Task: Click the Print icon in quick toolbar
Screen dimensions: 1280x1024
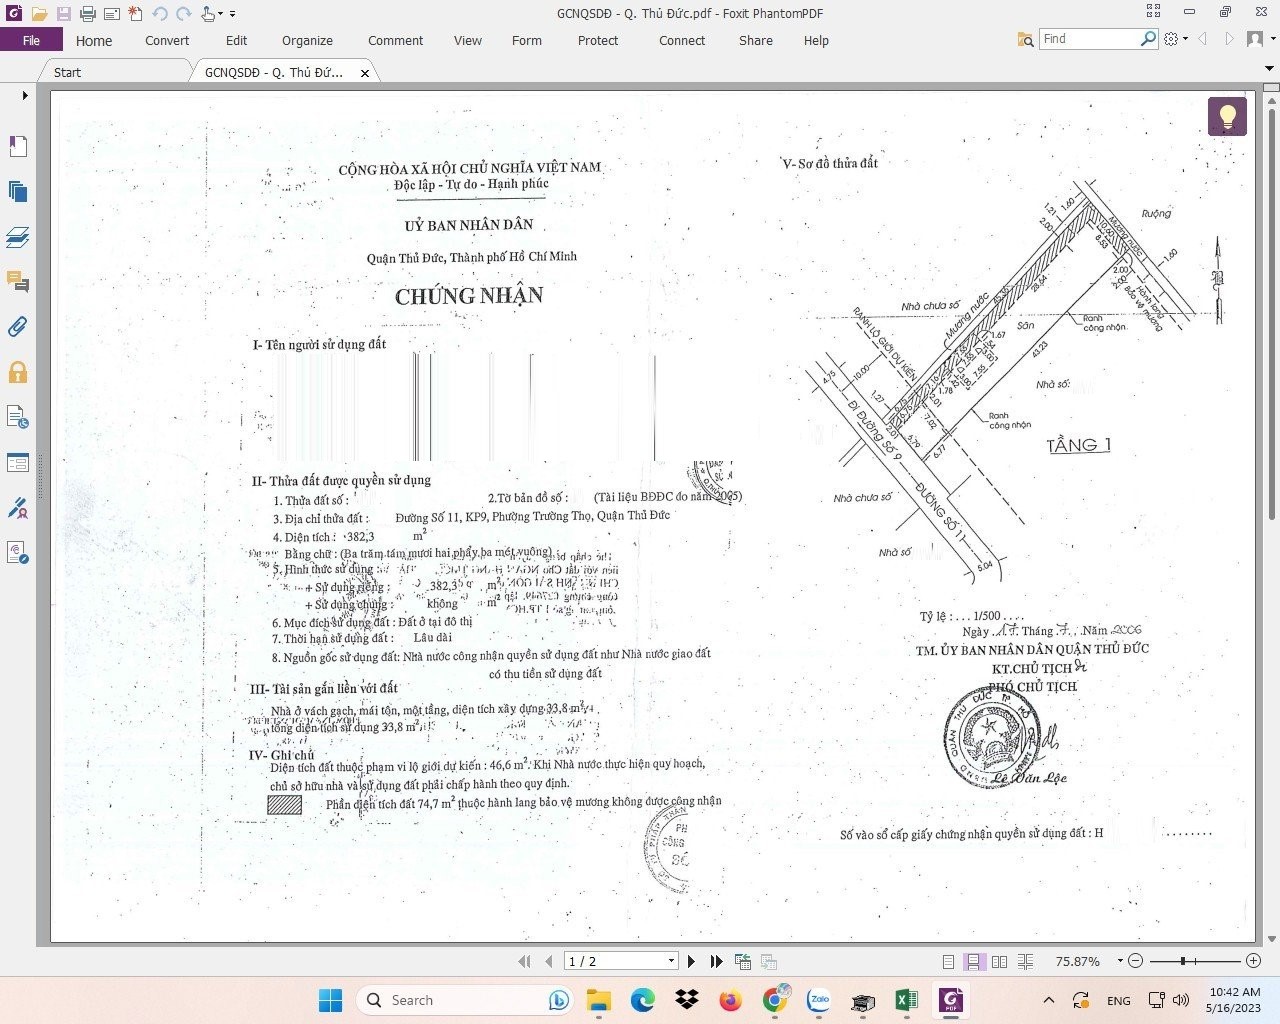Action: tap(88, 14)
